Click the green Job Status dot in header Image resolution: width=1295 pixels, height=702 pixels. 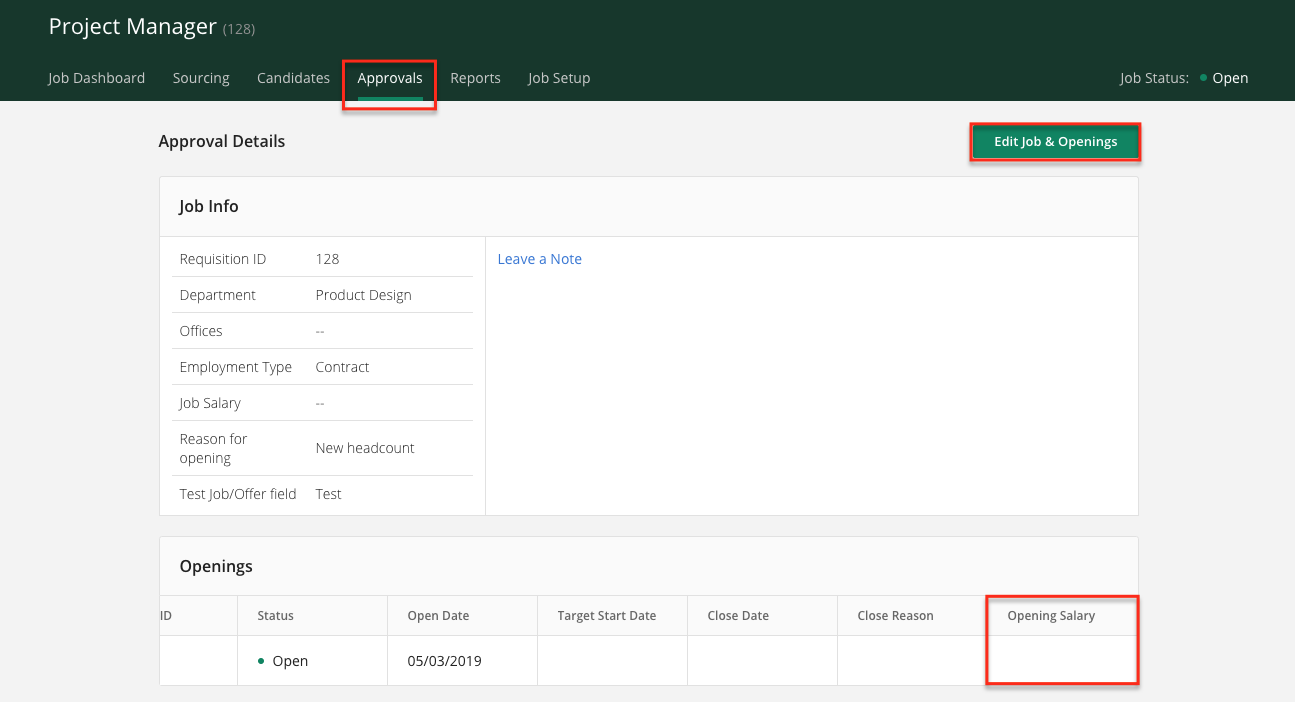point(1203,78)
